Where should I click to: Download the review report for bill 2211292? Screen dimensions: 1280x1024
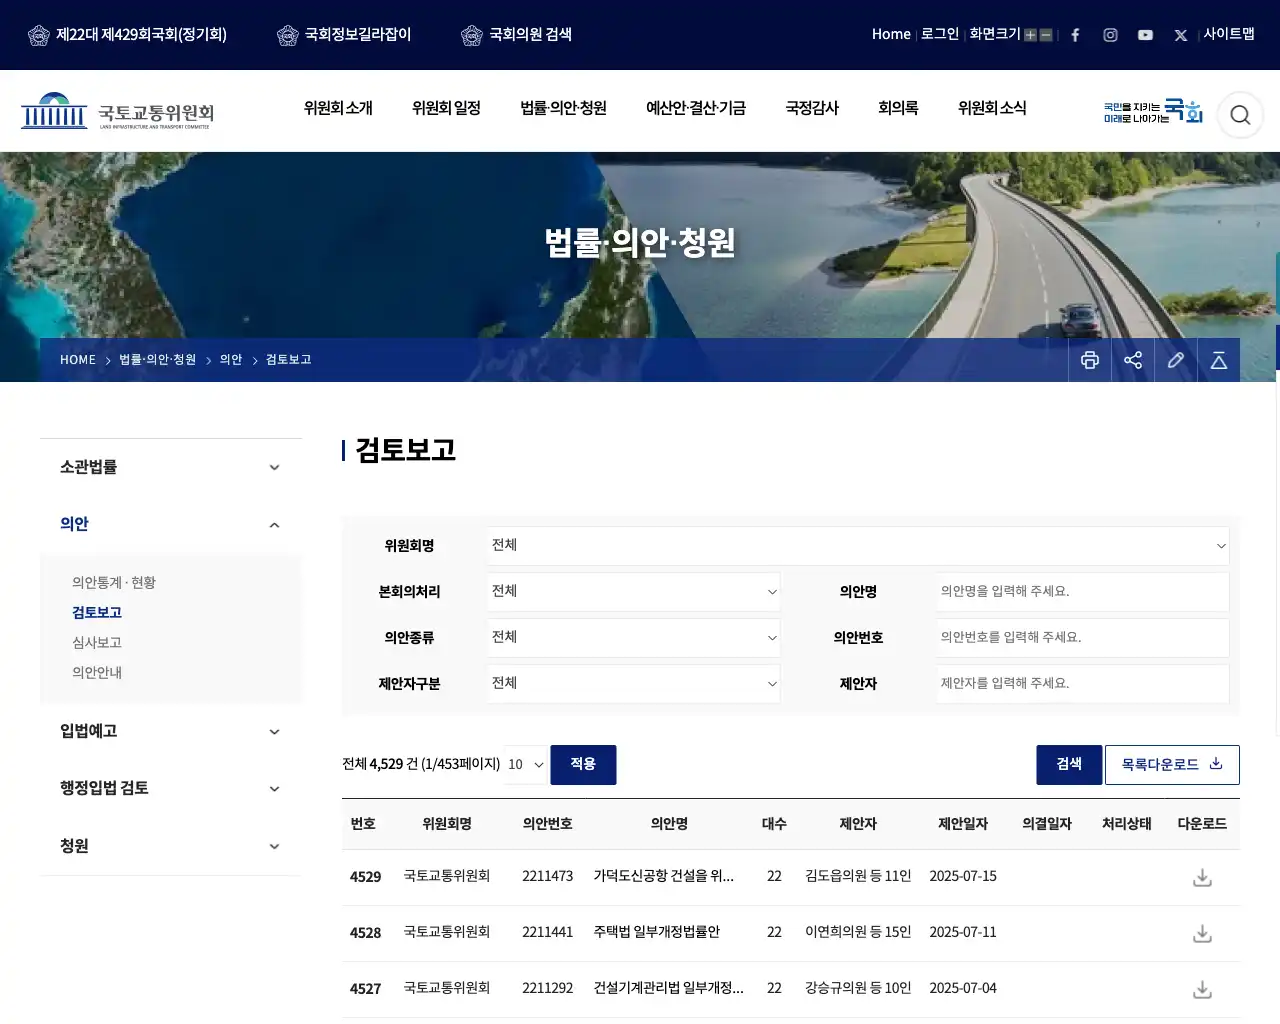click(1202, 989)
